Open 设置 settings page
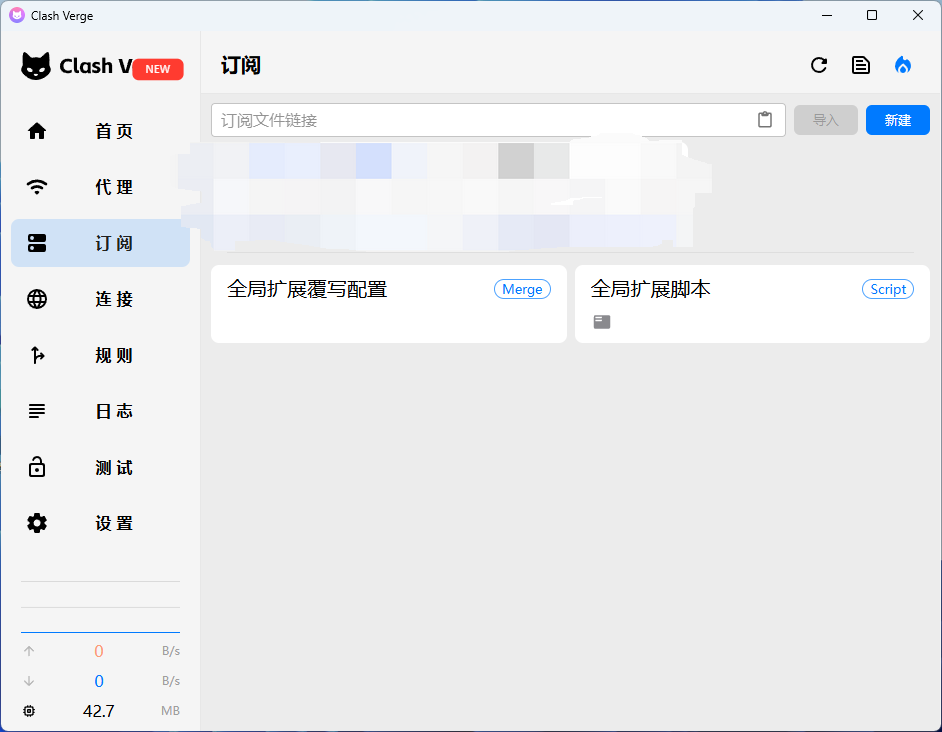 coord(100,523)
